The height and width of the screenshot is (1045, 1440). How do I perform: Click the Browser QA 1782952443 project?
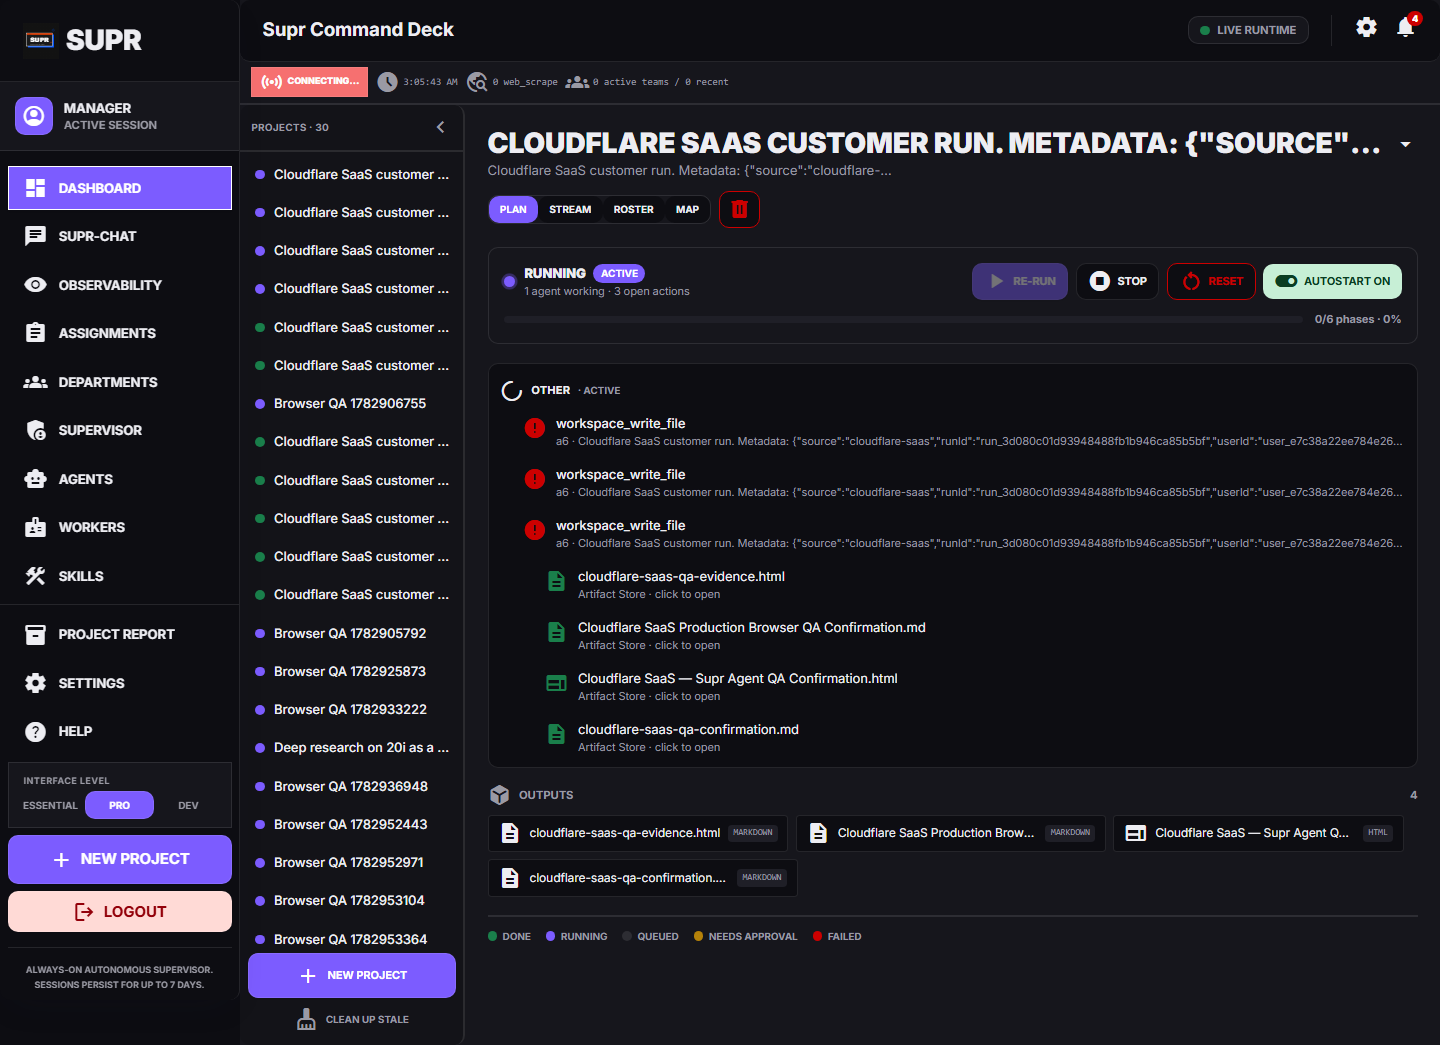click(352, 824)
